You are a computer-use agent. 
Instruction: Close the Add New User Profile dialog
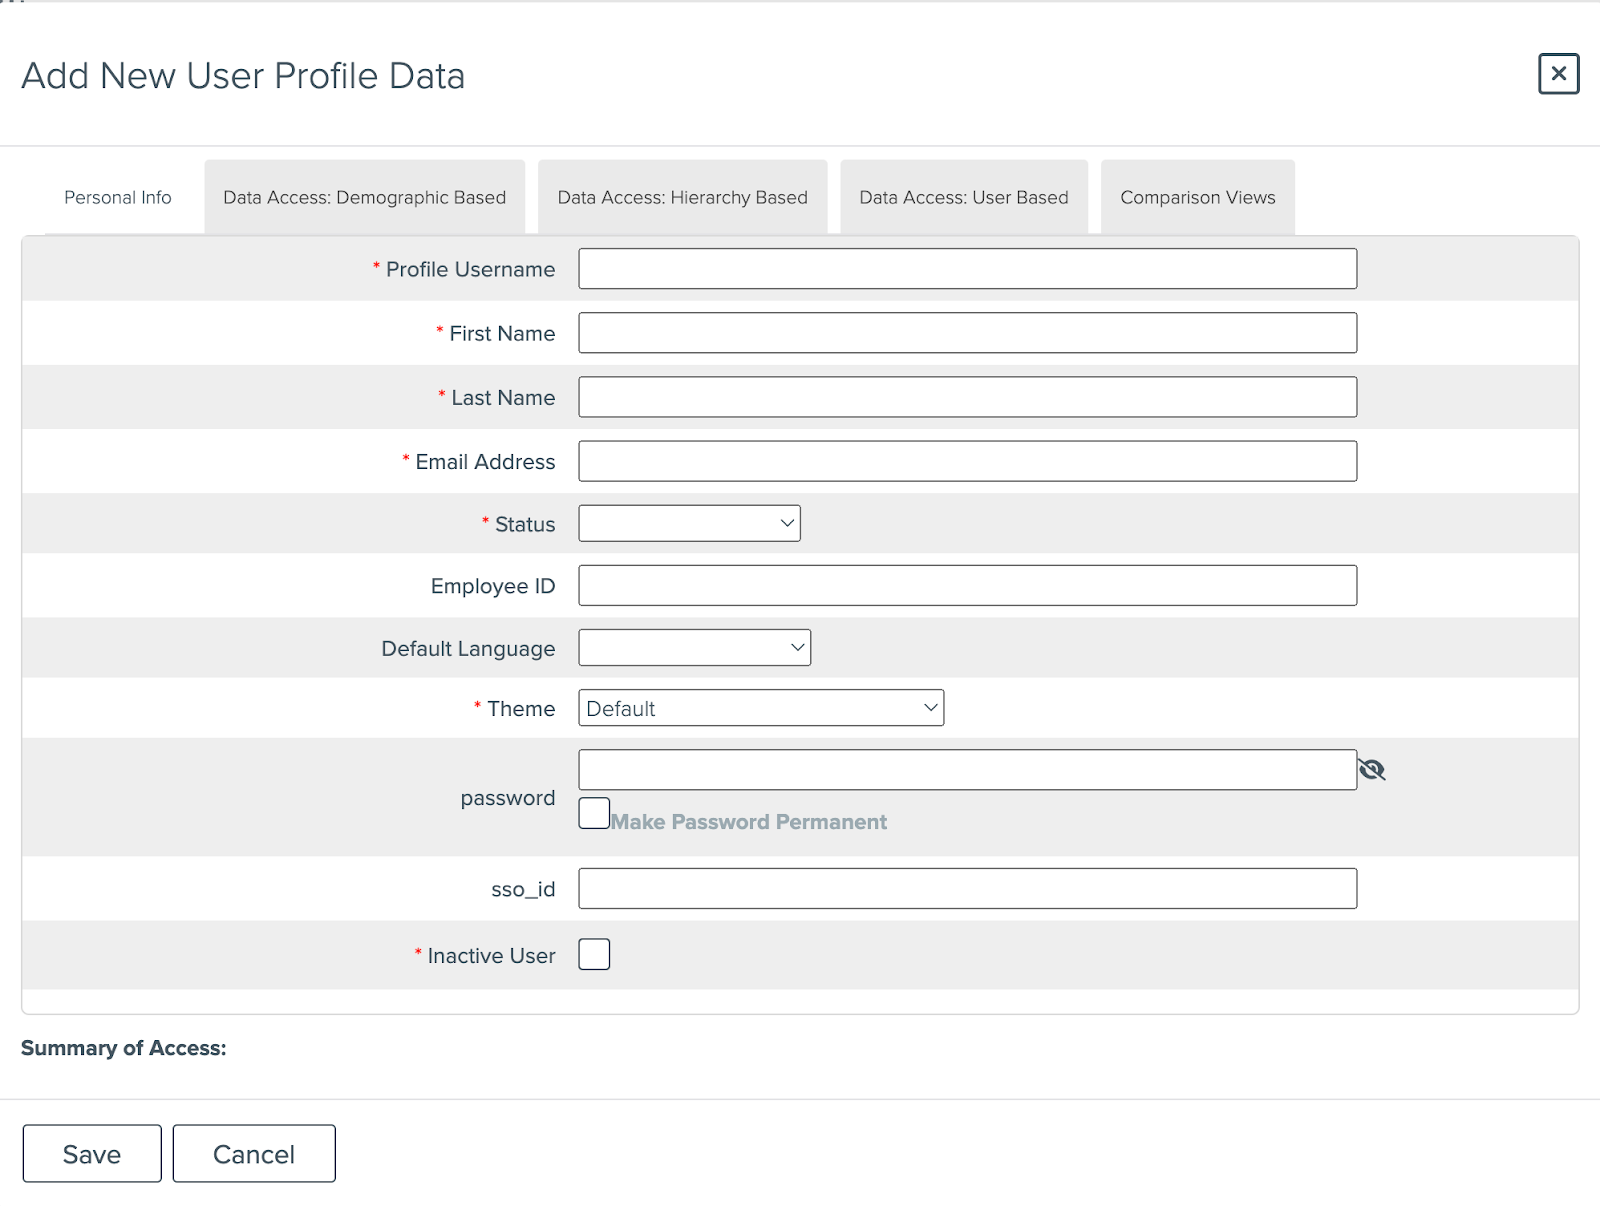(x=1558, y=75)
